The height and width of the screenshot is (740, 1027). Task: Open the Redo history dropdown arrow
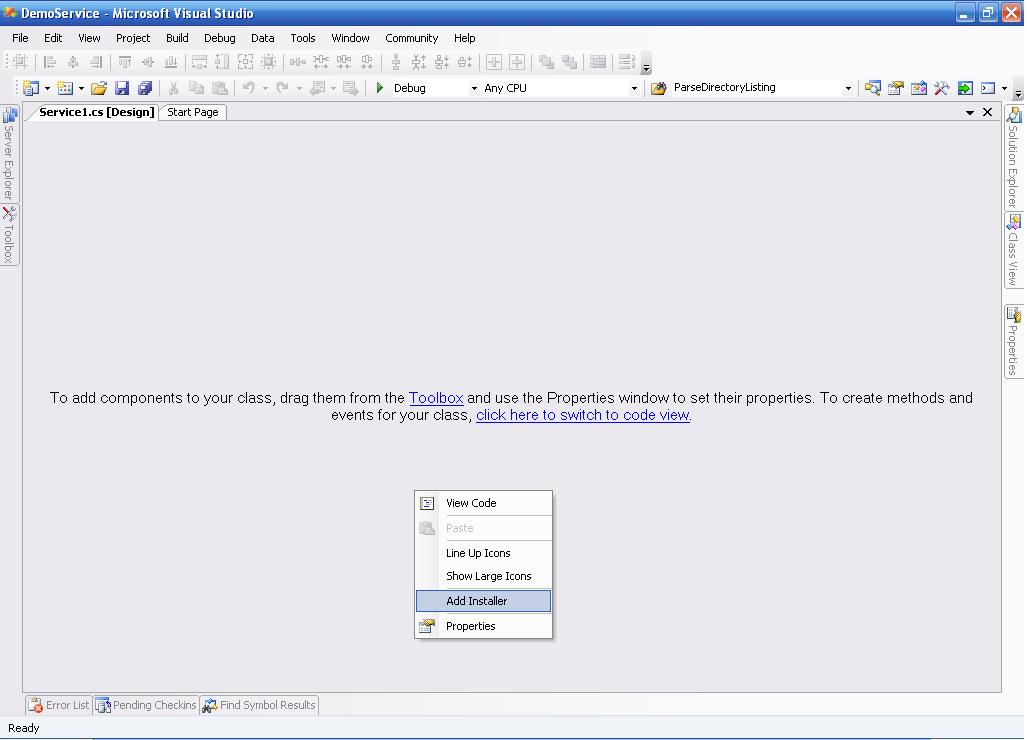[299, 88]
